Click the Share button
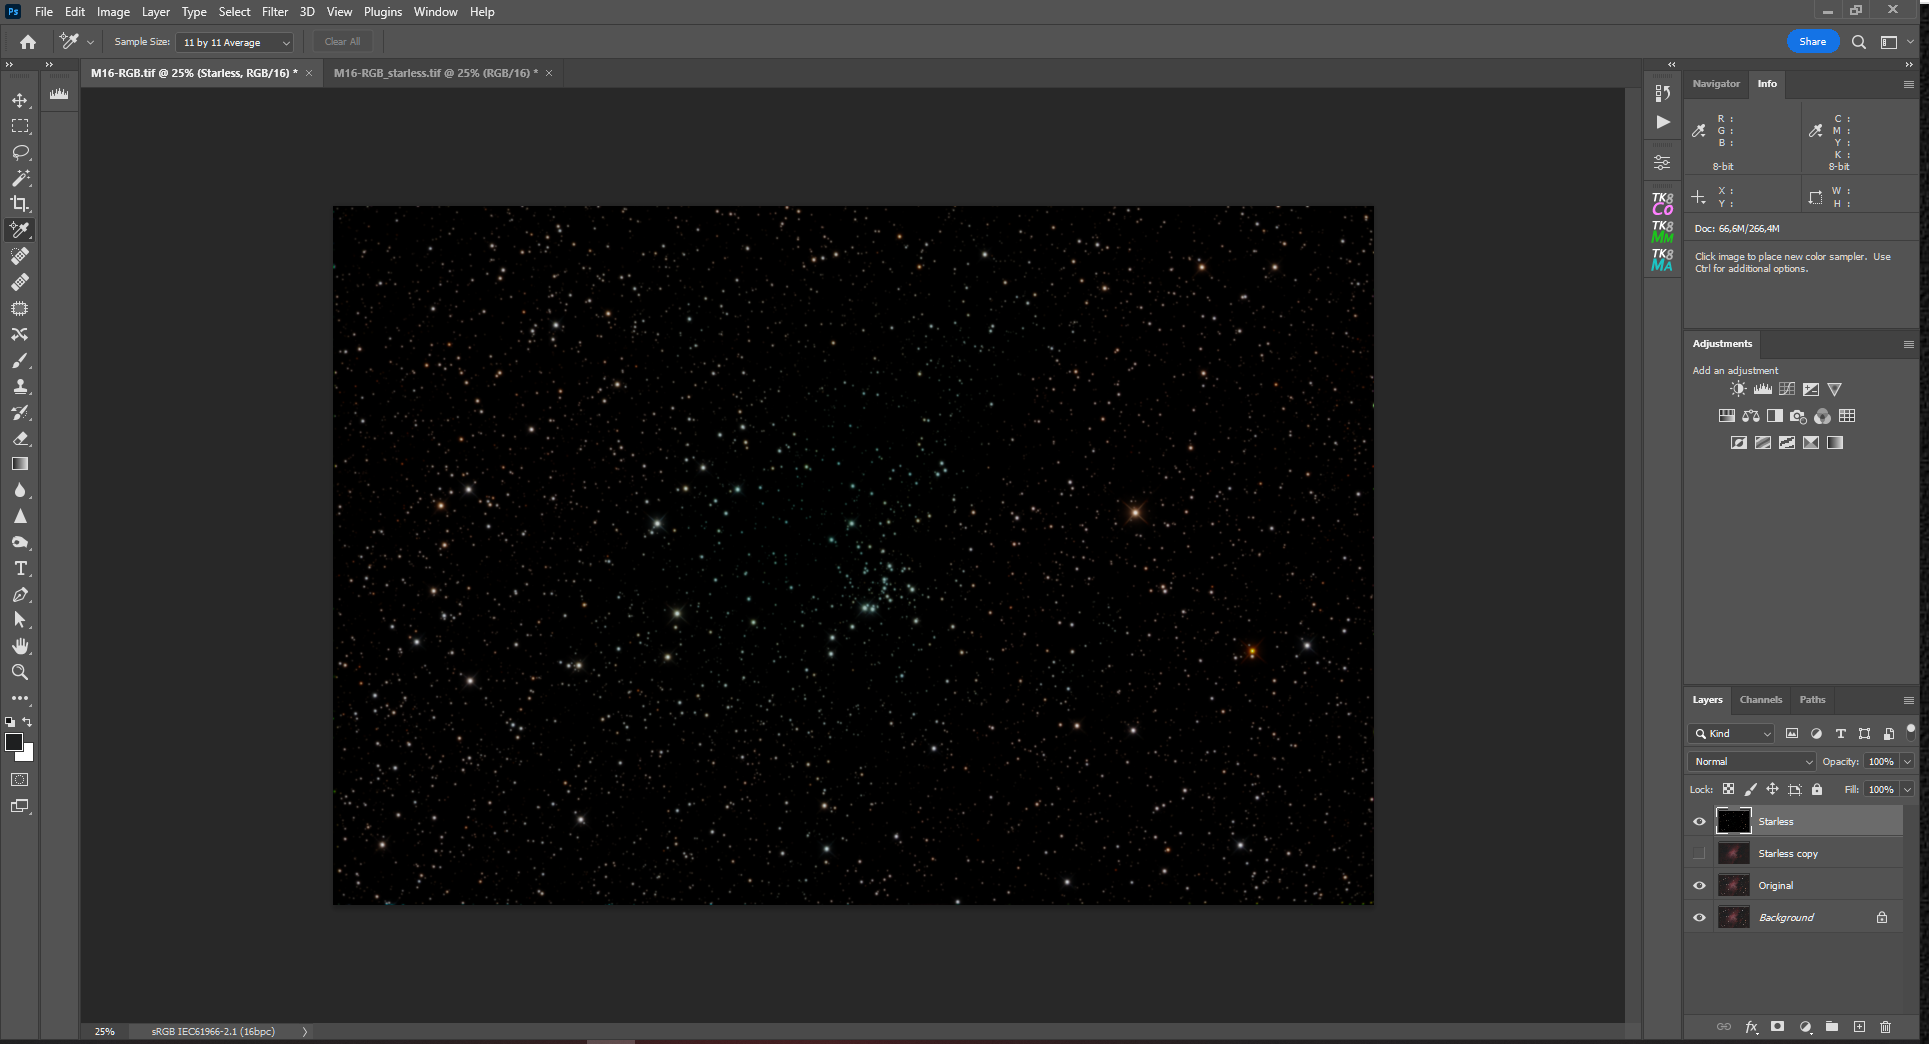The height and width of the screenshot is (1044, 1929). click(x=1812, y=42)
